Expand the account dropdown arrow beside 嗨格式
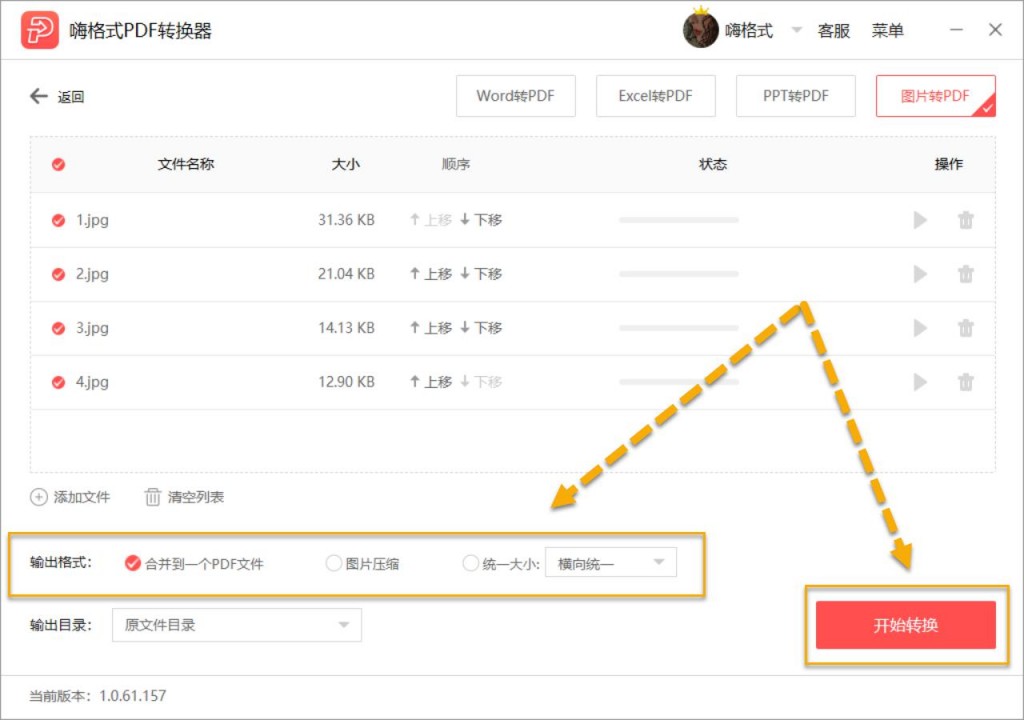 (x=797, y=29)
